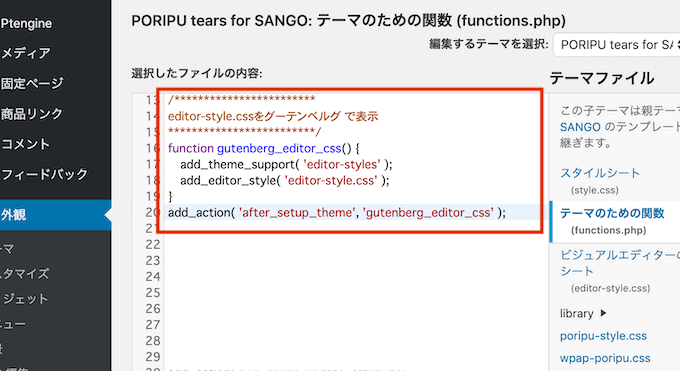This screenshot has height=371, width=680.
Task: Open poripu-style.css file
Action: point(603,336)
